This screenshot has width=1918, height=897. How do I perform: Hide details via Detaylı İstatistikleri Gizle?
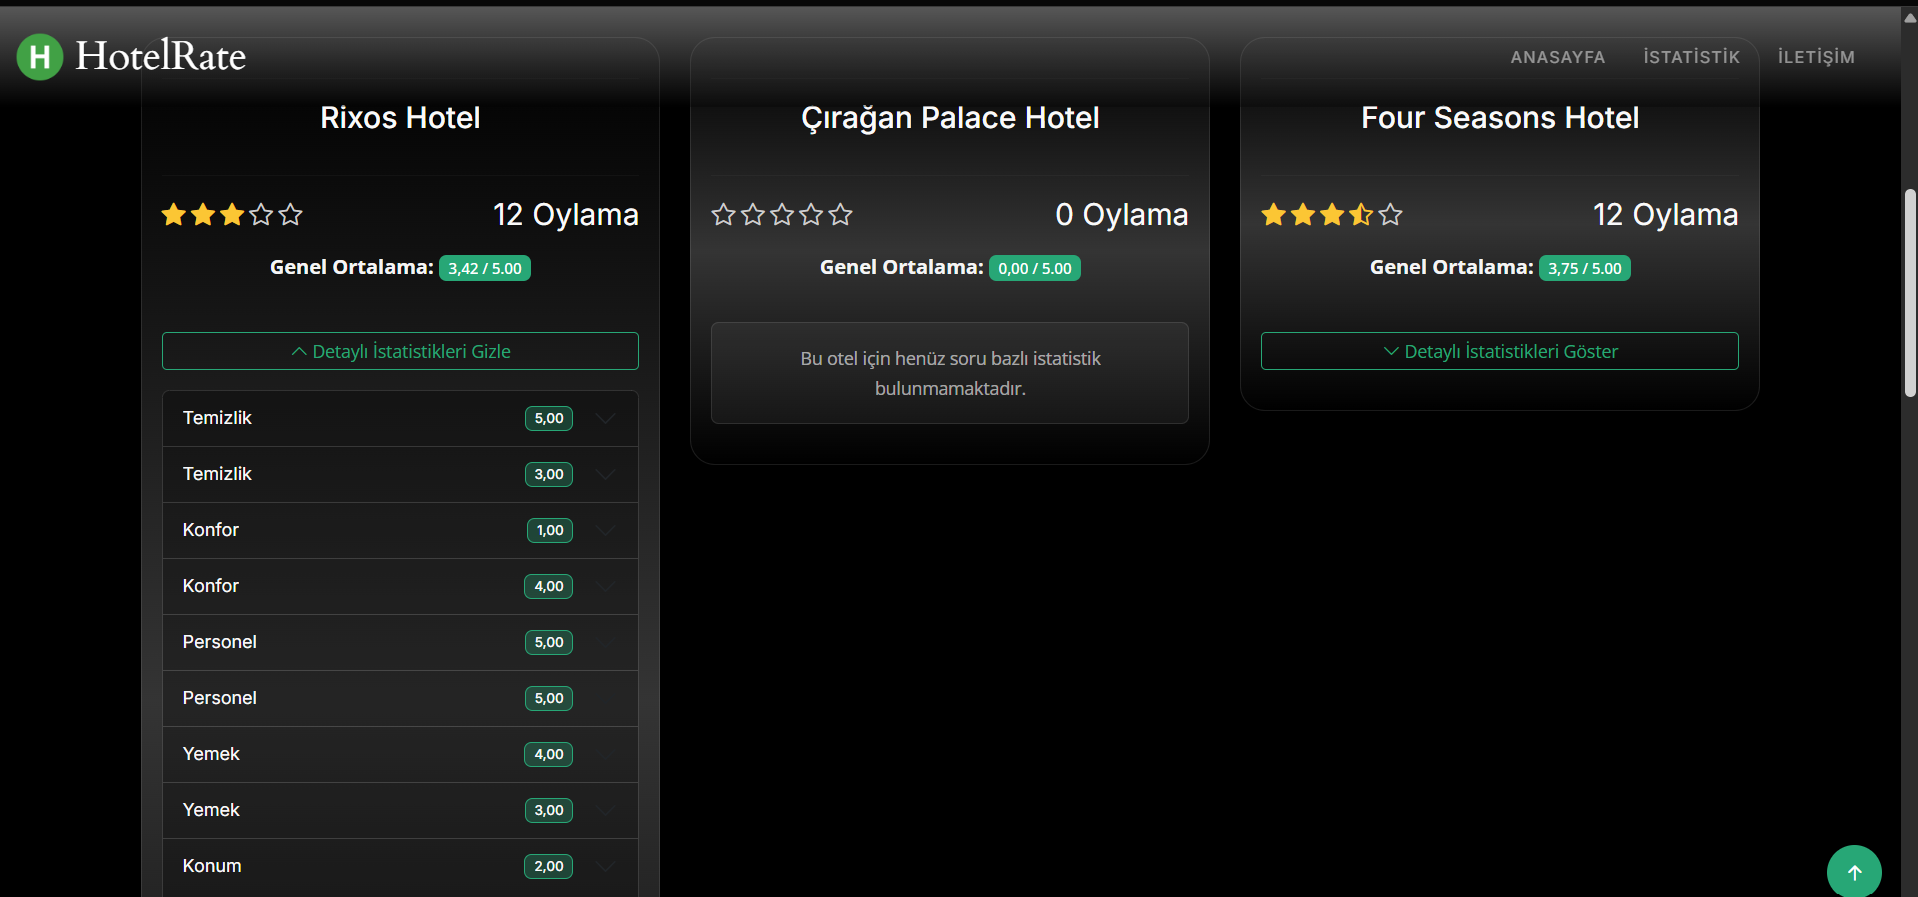tap(400, 351)
